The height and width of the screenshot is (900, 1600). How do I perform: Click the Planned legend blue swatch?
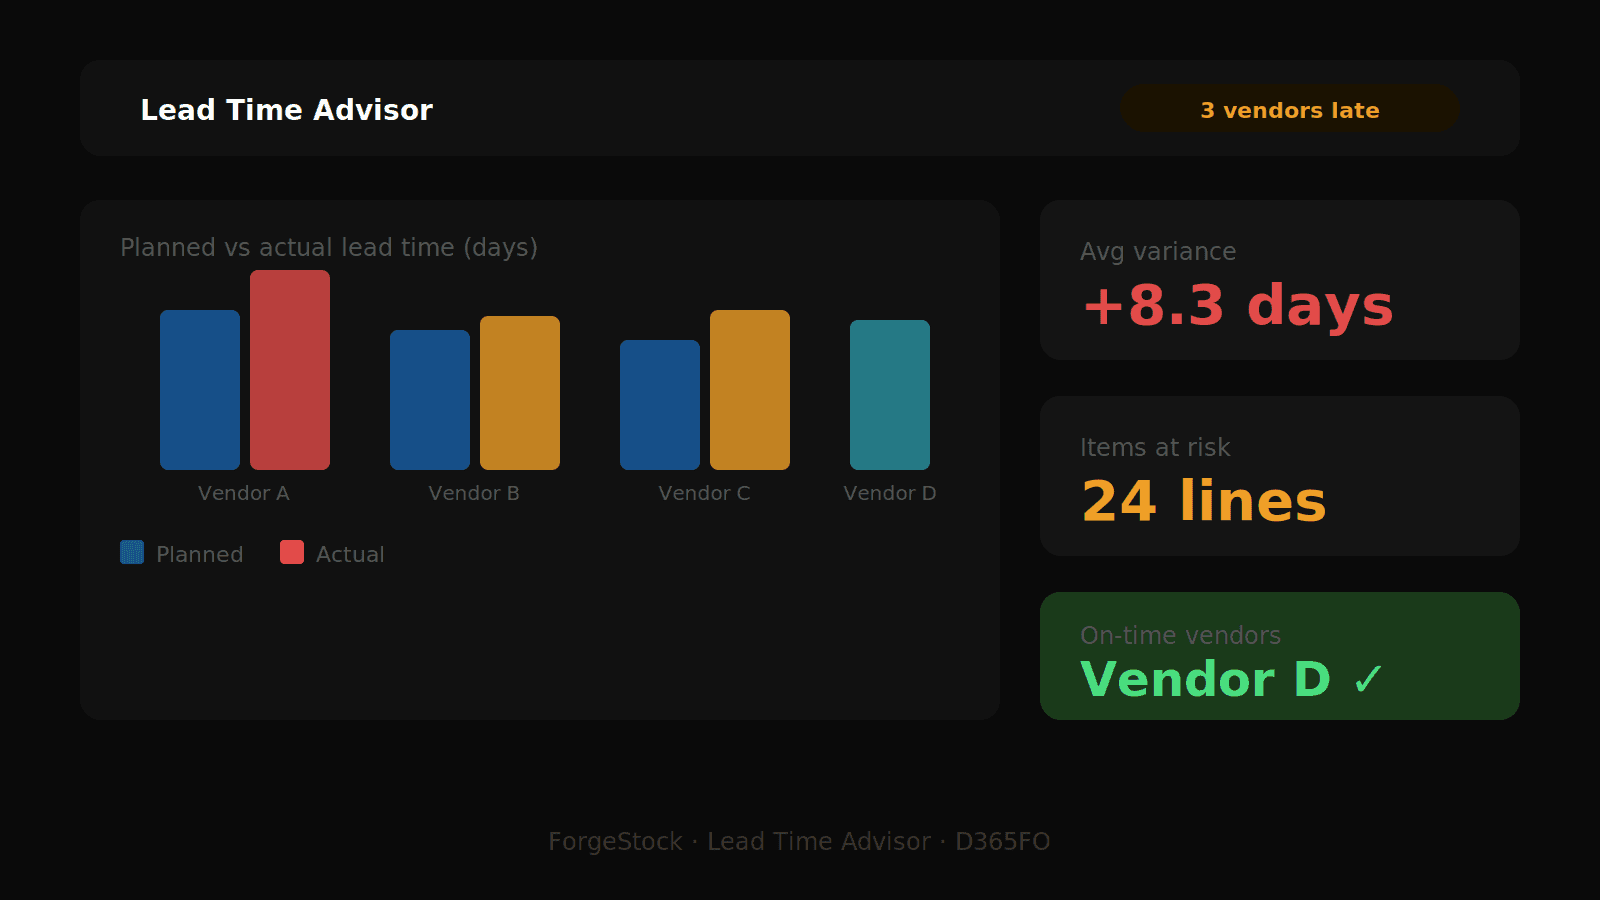pos(132,552)
